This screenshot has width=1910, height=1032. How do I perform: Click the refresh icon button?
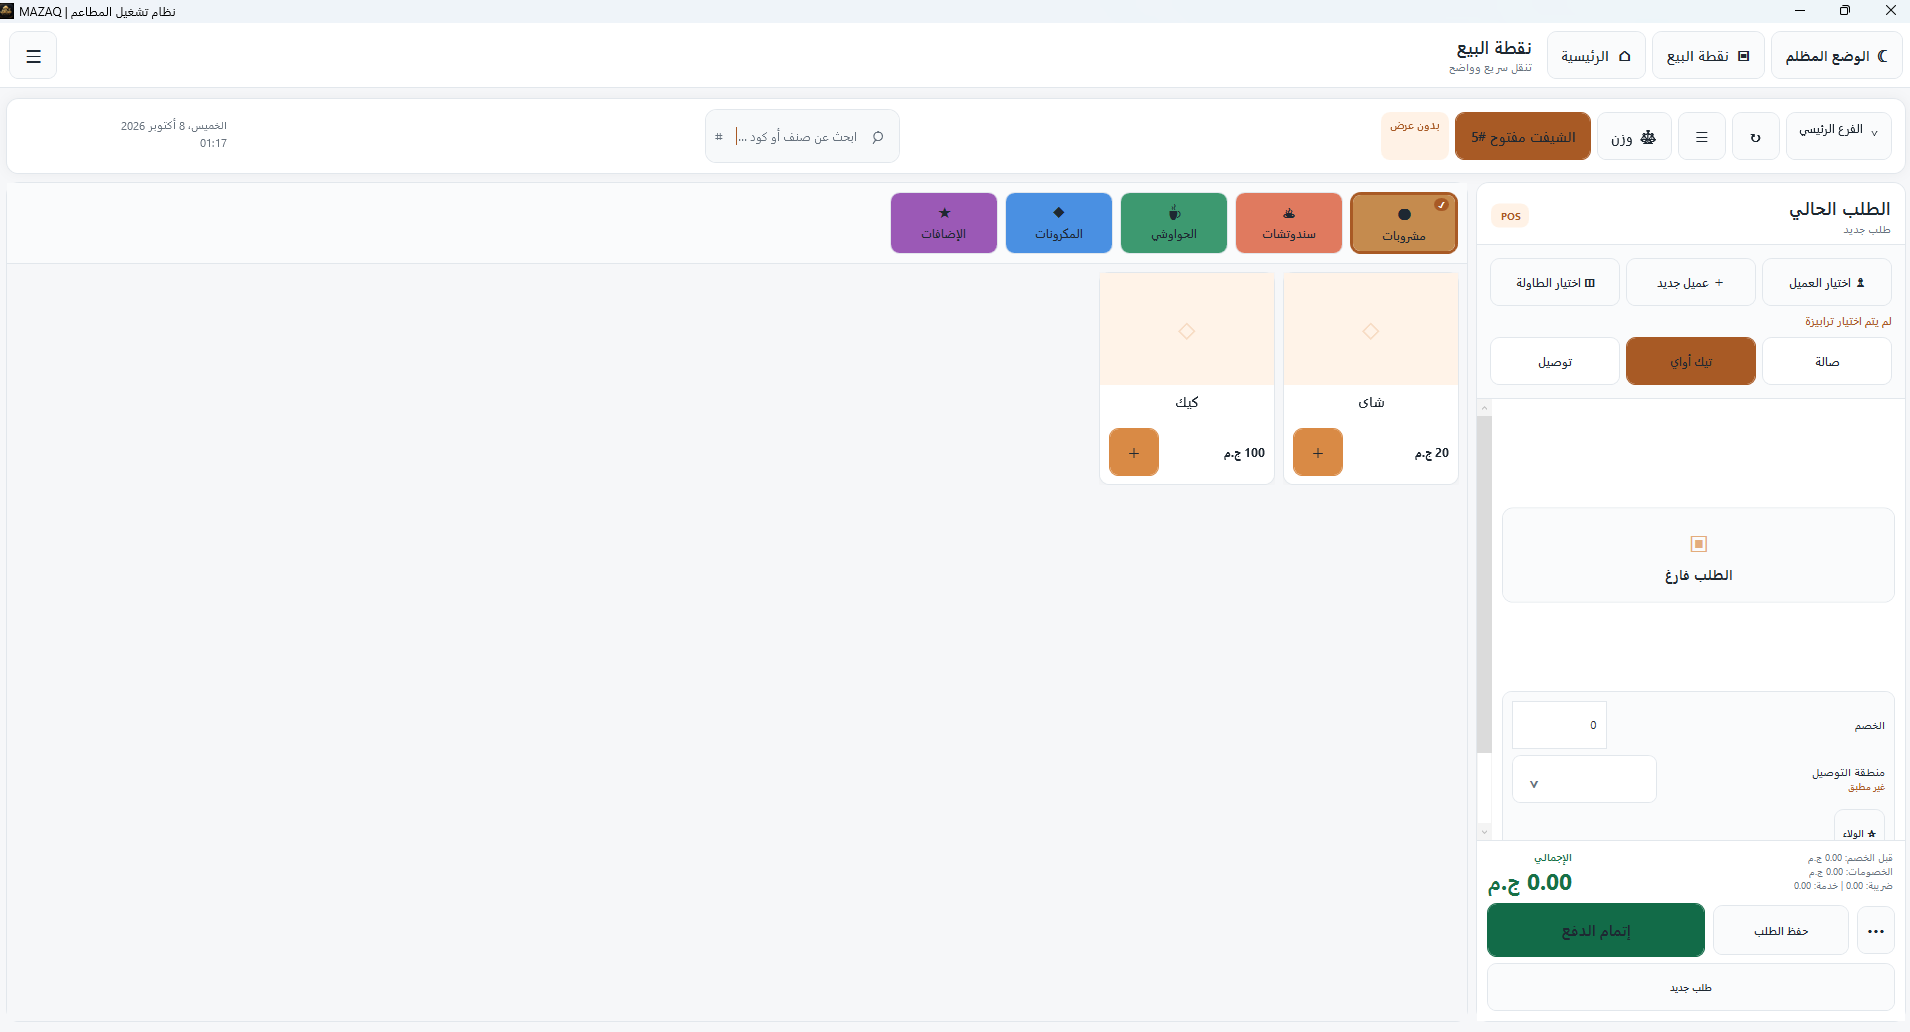[1755, 136]
